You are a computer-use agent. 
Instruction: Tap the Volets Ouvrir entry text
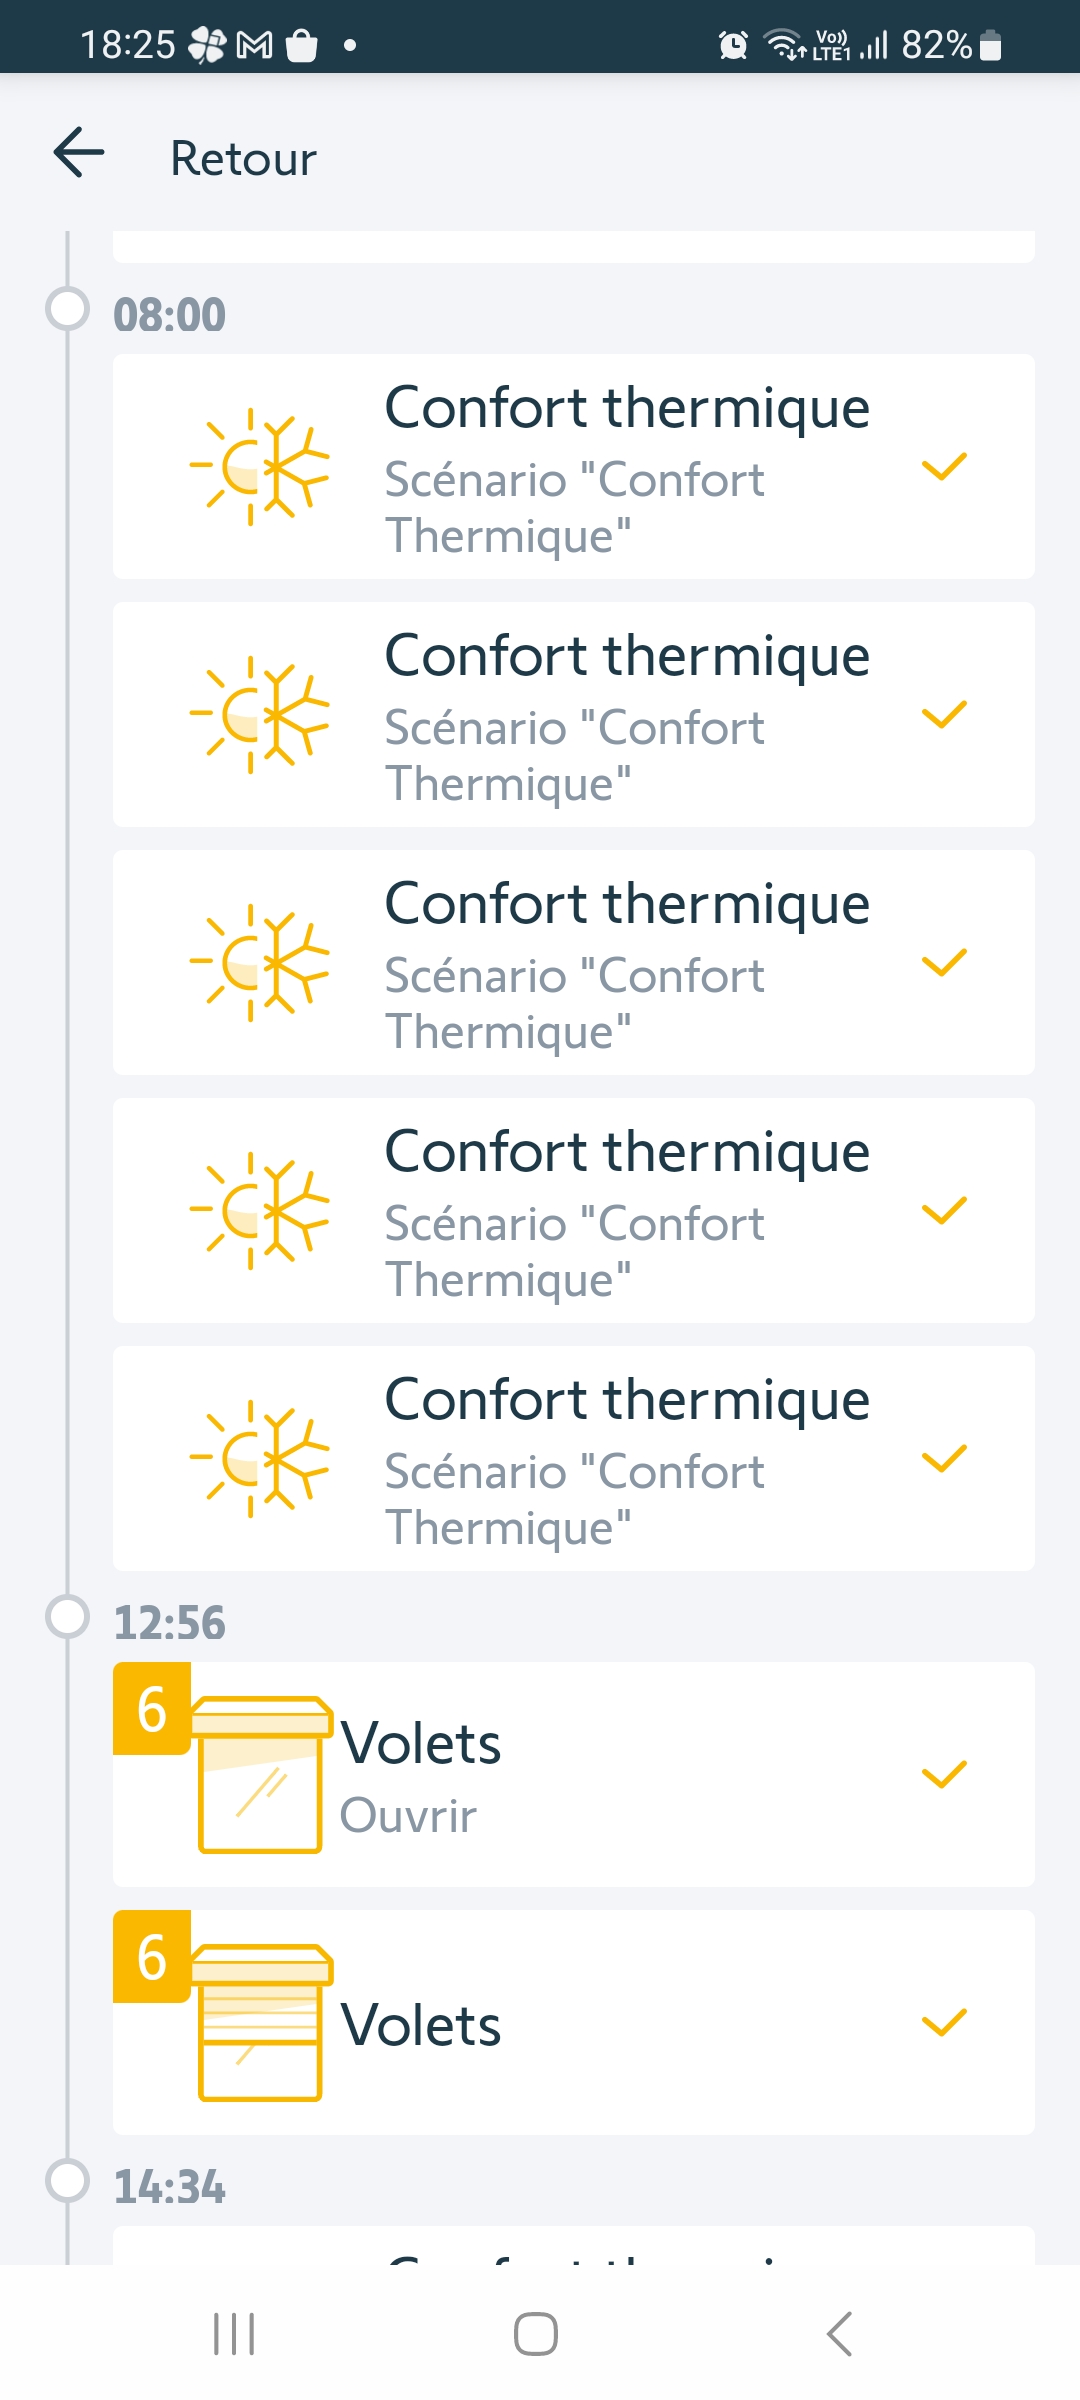coord(420,1776)
